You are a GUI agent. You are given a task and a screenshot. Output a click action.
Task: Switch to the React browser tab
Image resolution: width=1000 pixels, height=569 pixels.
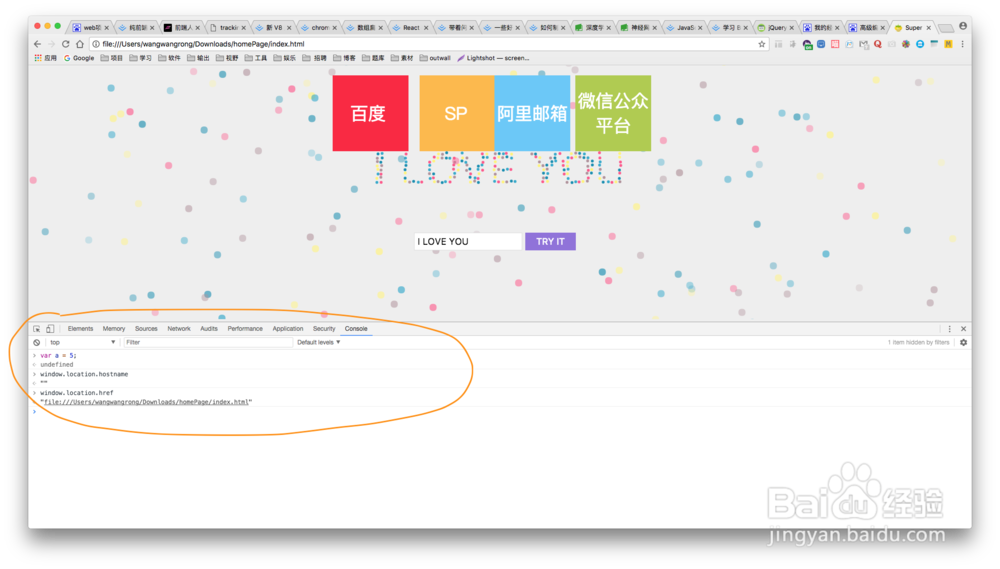tap(410, 27)
